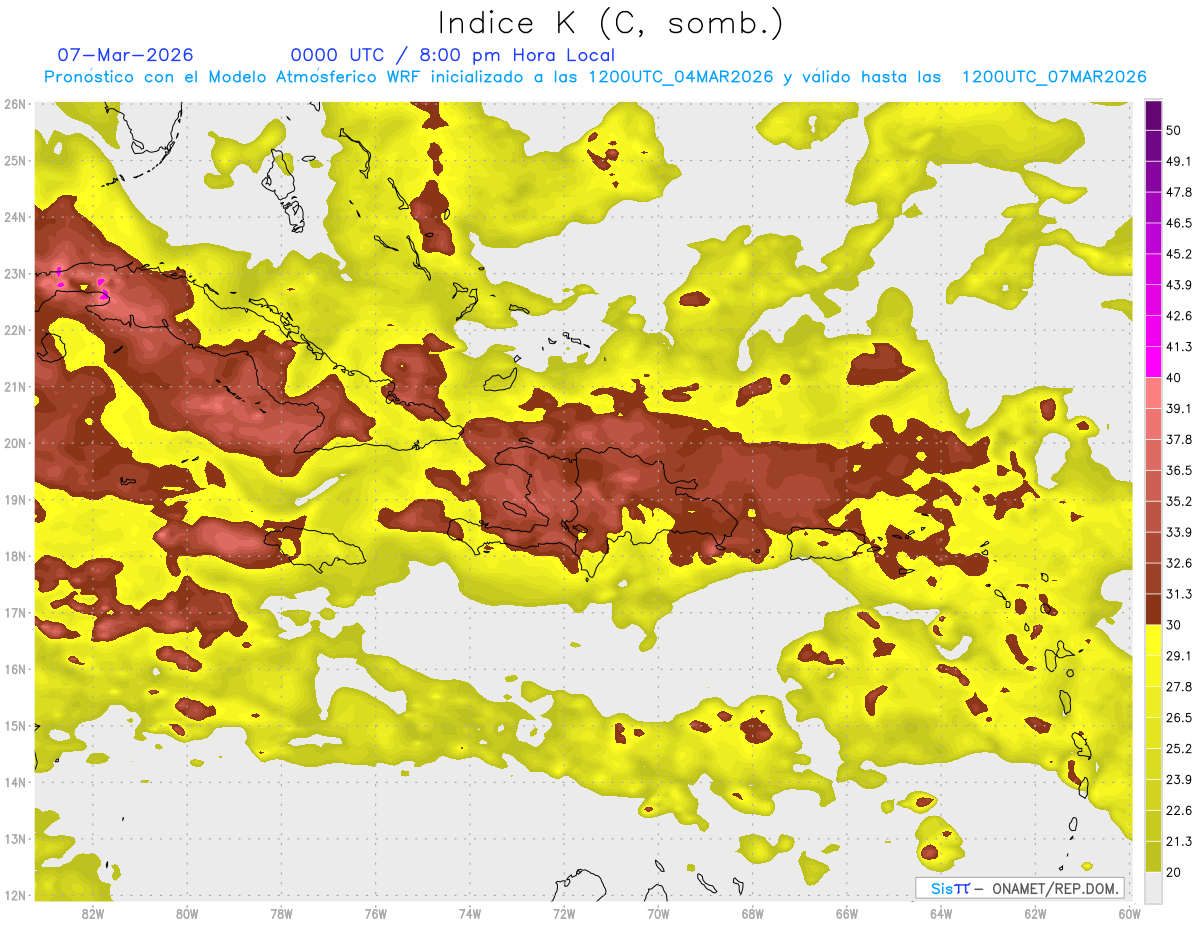Click the '76W' longitude label
The width and height of the screenshot is (1200, 927).
375,914
